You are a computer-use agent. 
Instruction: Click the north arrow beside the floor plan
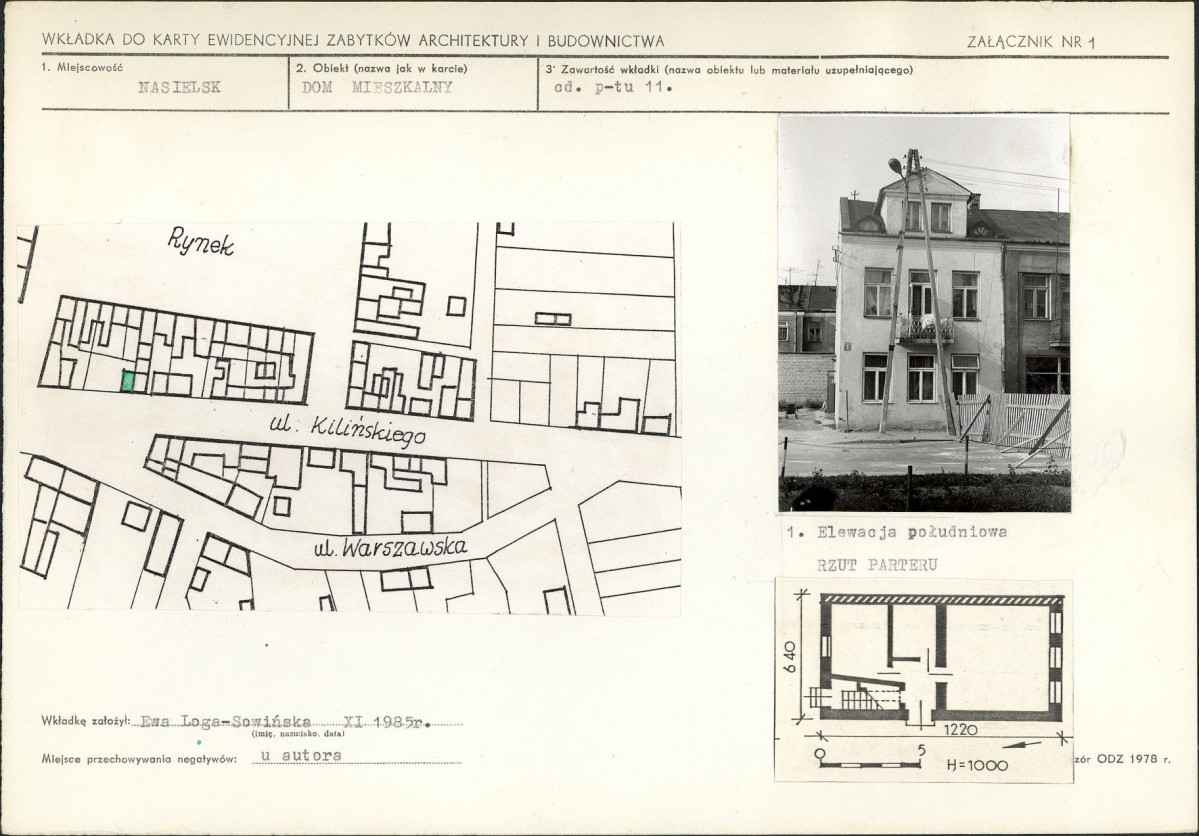coord(1022,746)
